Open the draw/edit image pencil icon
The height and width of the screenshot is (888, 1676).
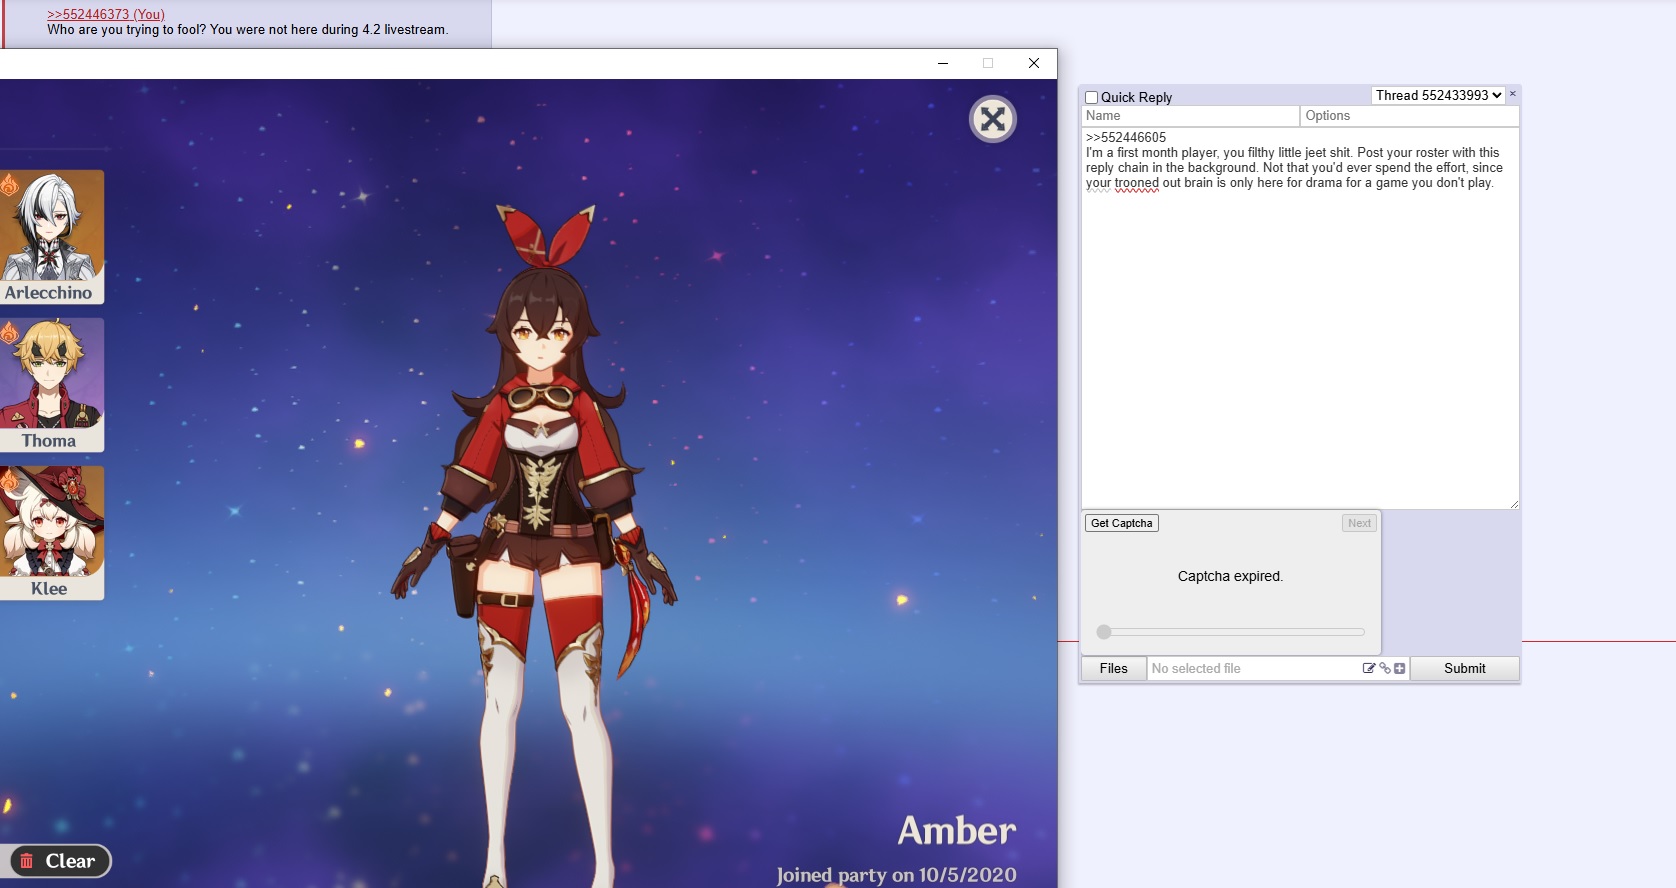1369,669
